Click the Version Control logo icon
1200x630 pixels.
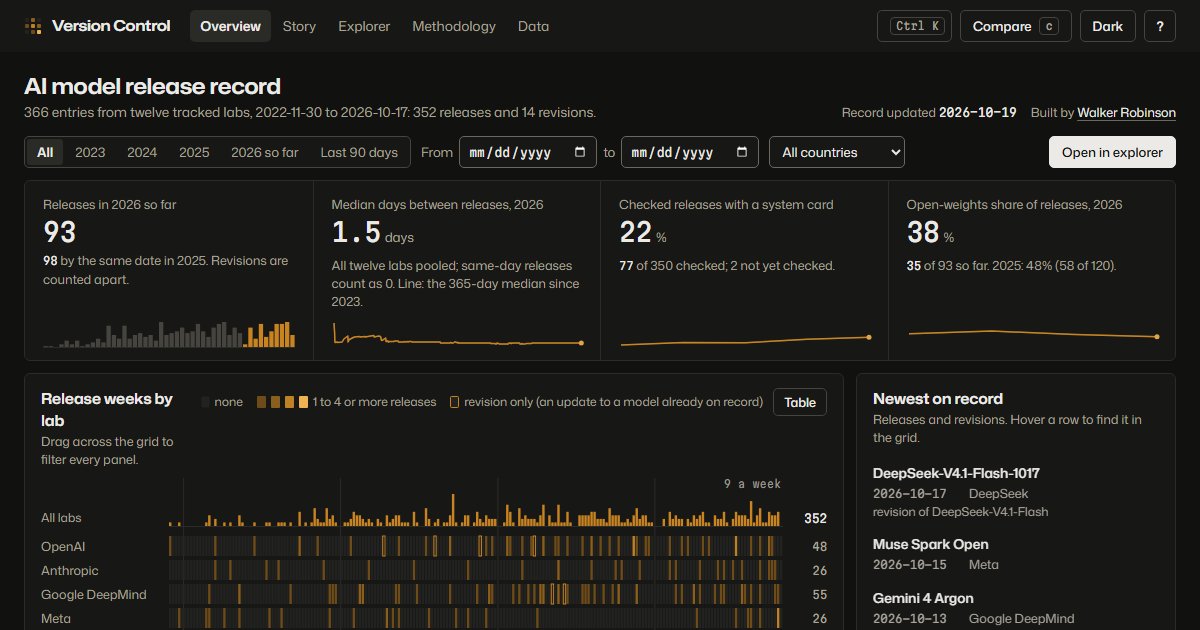[33, 26]
